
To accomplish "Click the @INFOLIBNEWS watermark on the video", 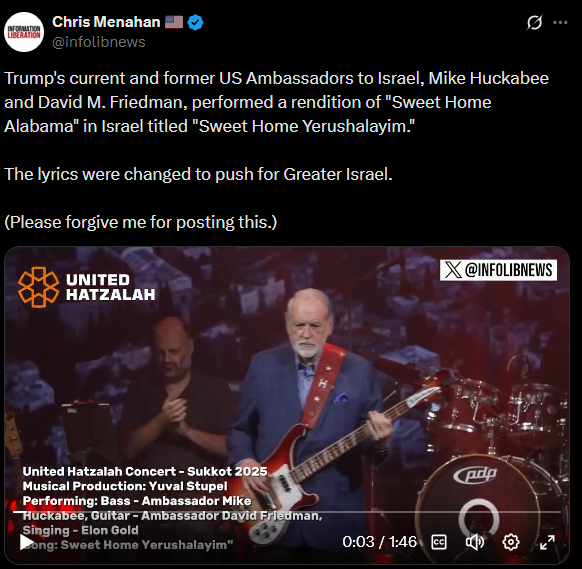I will (x=498, y=270).
